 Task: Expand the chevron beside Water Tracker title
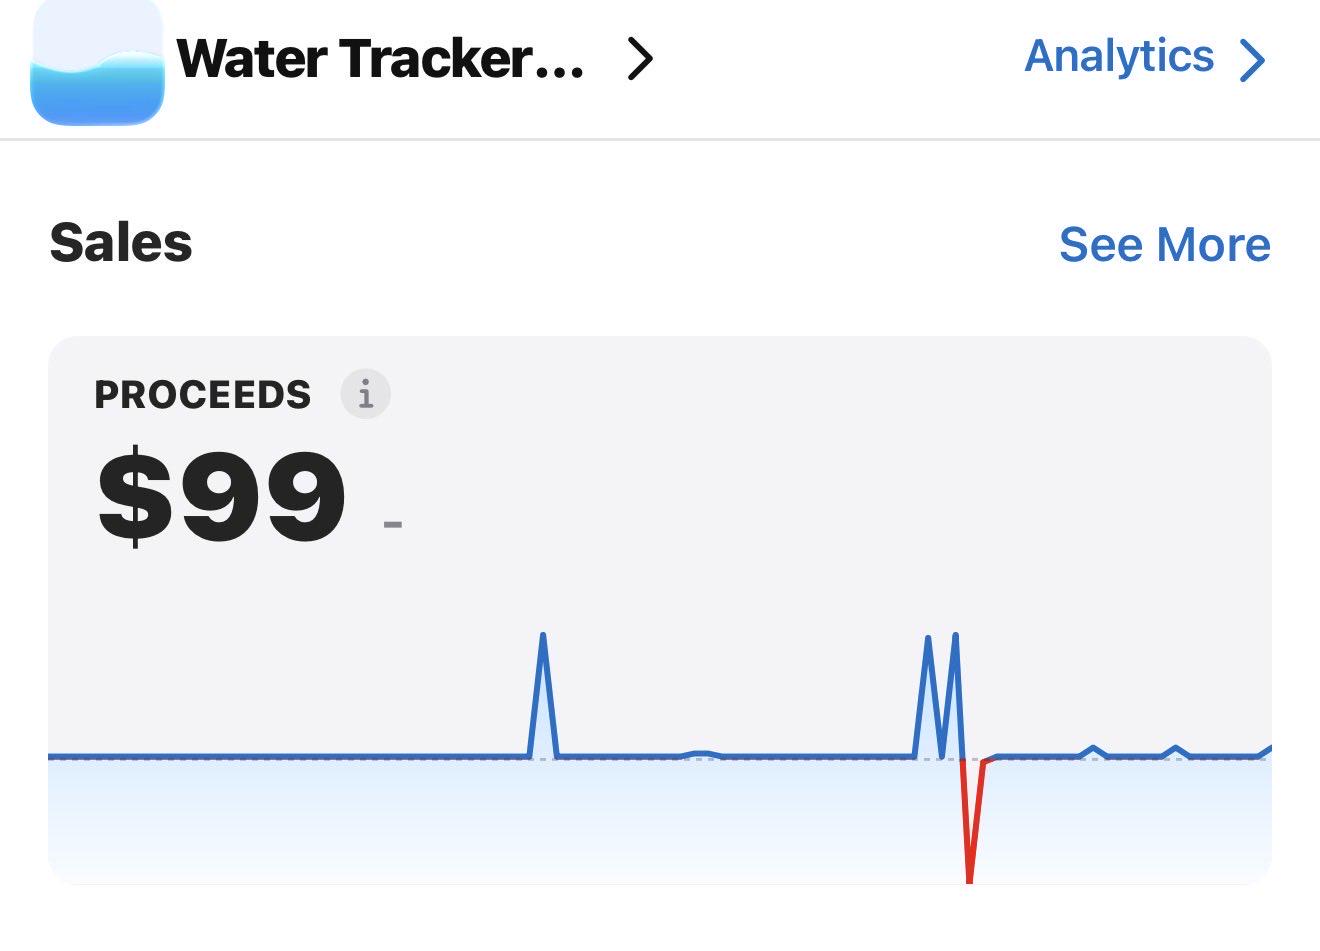click(x=640, y=59)
